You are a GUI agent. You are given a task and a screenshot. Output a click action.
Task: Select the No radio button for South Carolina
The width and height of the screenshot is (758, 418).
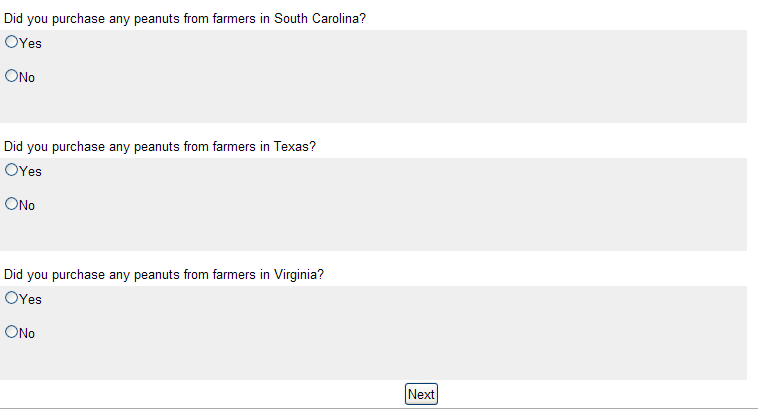(x=12, y=76)
